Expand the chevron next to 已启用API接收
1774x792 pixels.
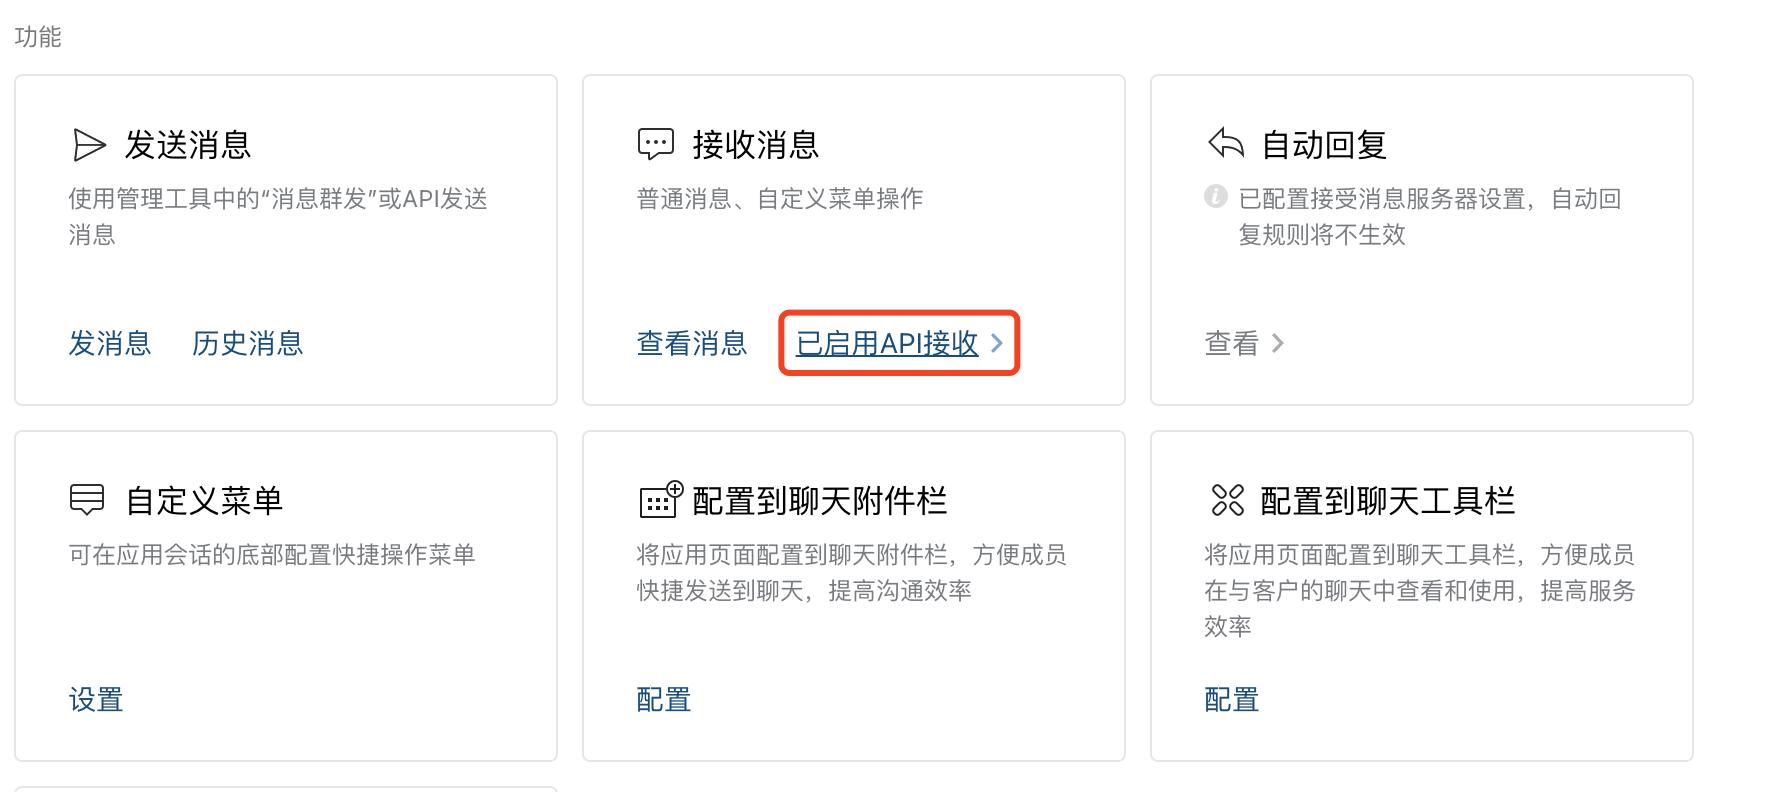point(997,344)
